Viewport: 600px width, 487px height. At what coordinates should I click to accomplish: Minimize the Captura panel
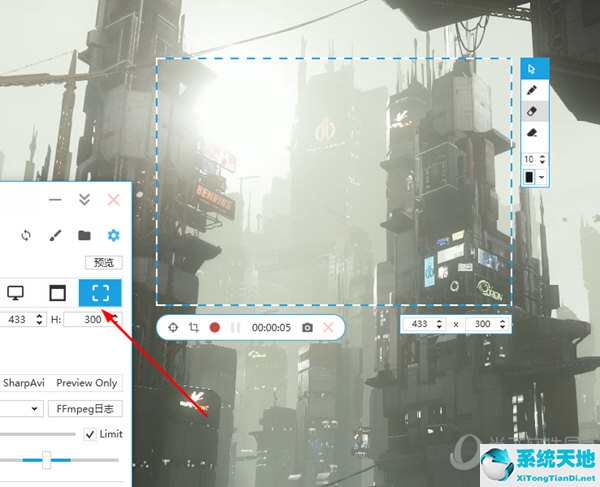(55, 199)
